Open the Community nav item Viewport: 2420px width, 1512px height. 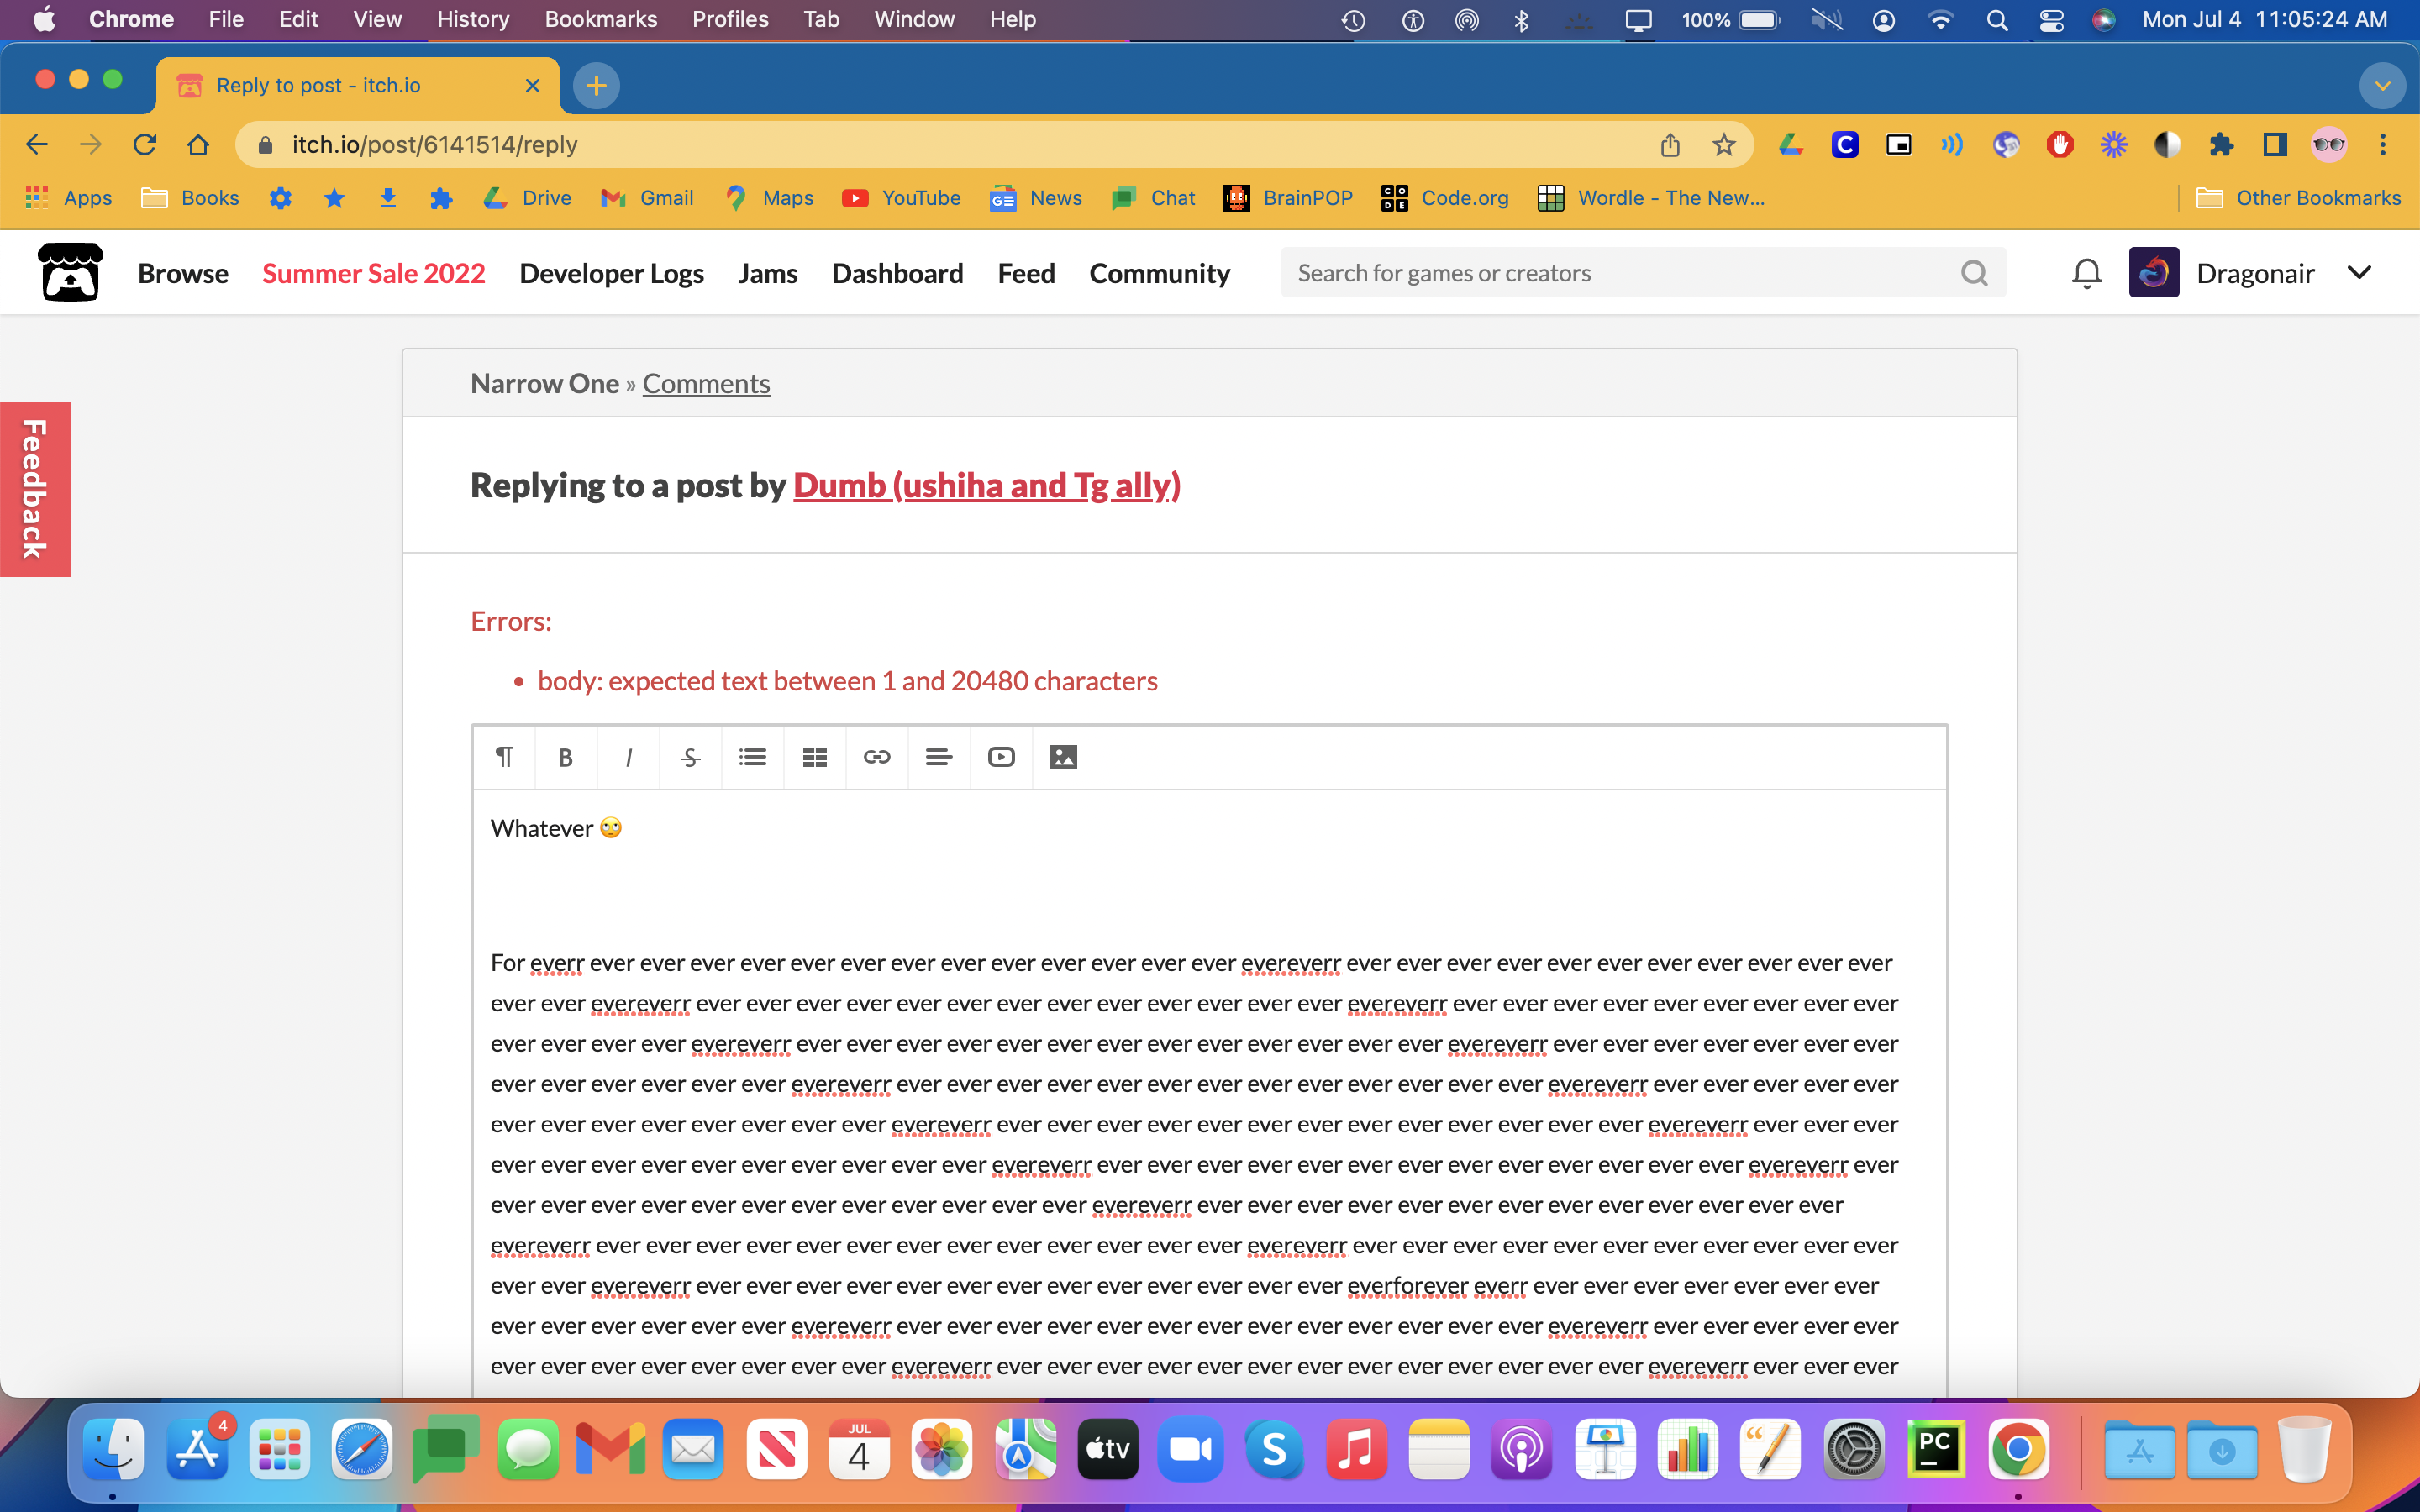click(x=1159, y=273)
